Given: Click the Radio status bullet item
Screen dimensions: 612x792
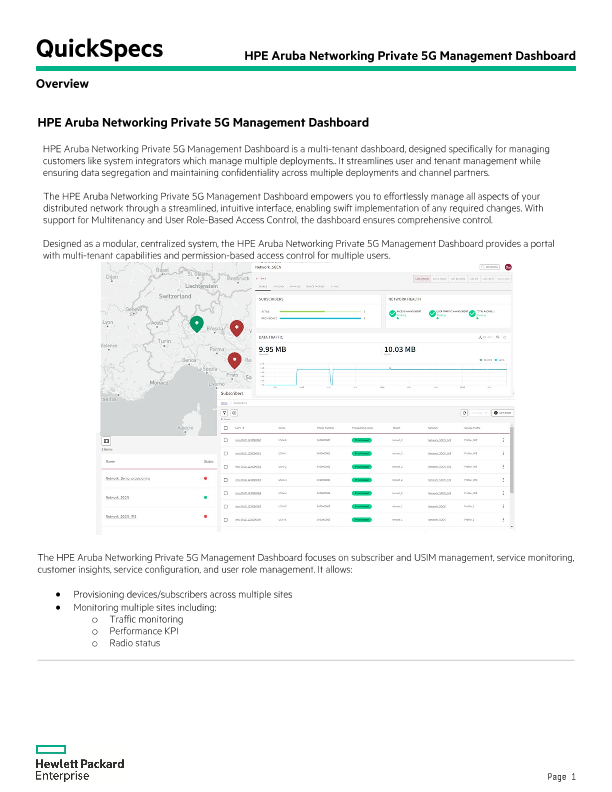Looking at the screenshot, I should pyautogui.click(x=134, y=643).
